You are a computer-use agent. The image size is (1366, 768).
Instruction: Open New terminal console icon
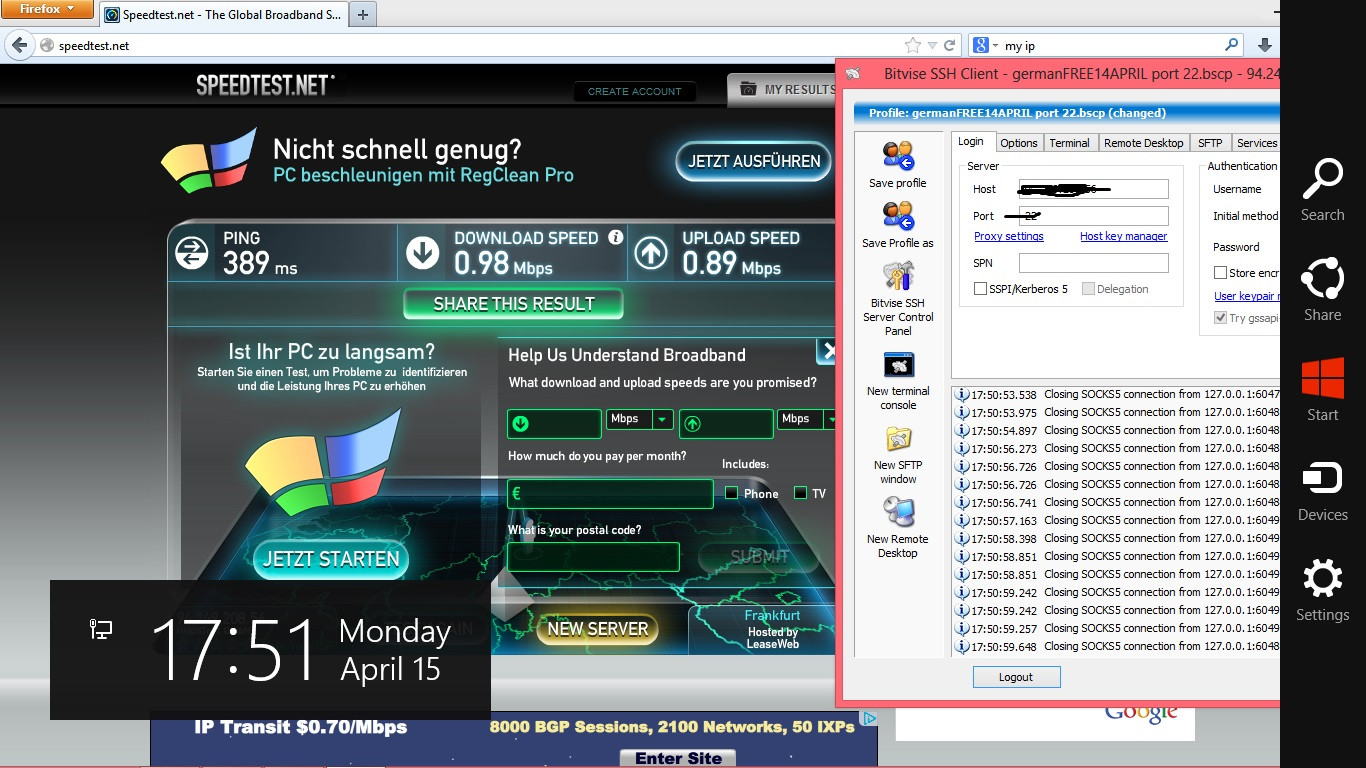[x=898, y=364]
